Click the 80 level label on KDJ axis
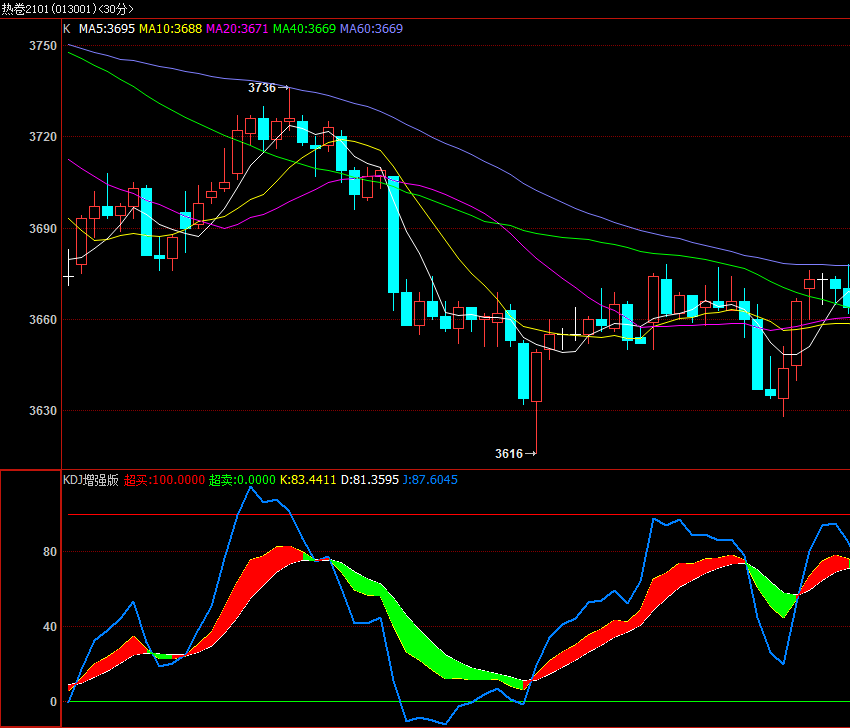850x728 pixels. pyautogui.click(x=50, y=552)
